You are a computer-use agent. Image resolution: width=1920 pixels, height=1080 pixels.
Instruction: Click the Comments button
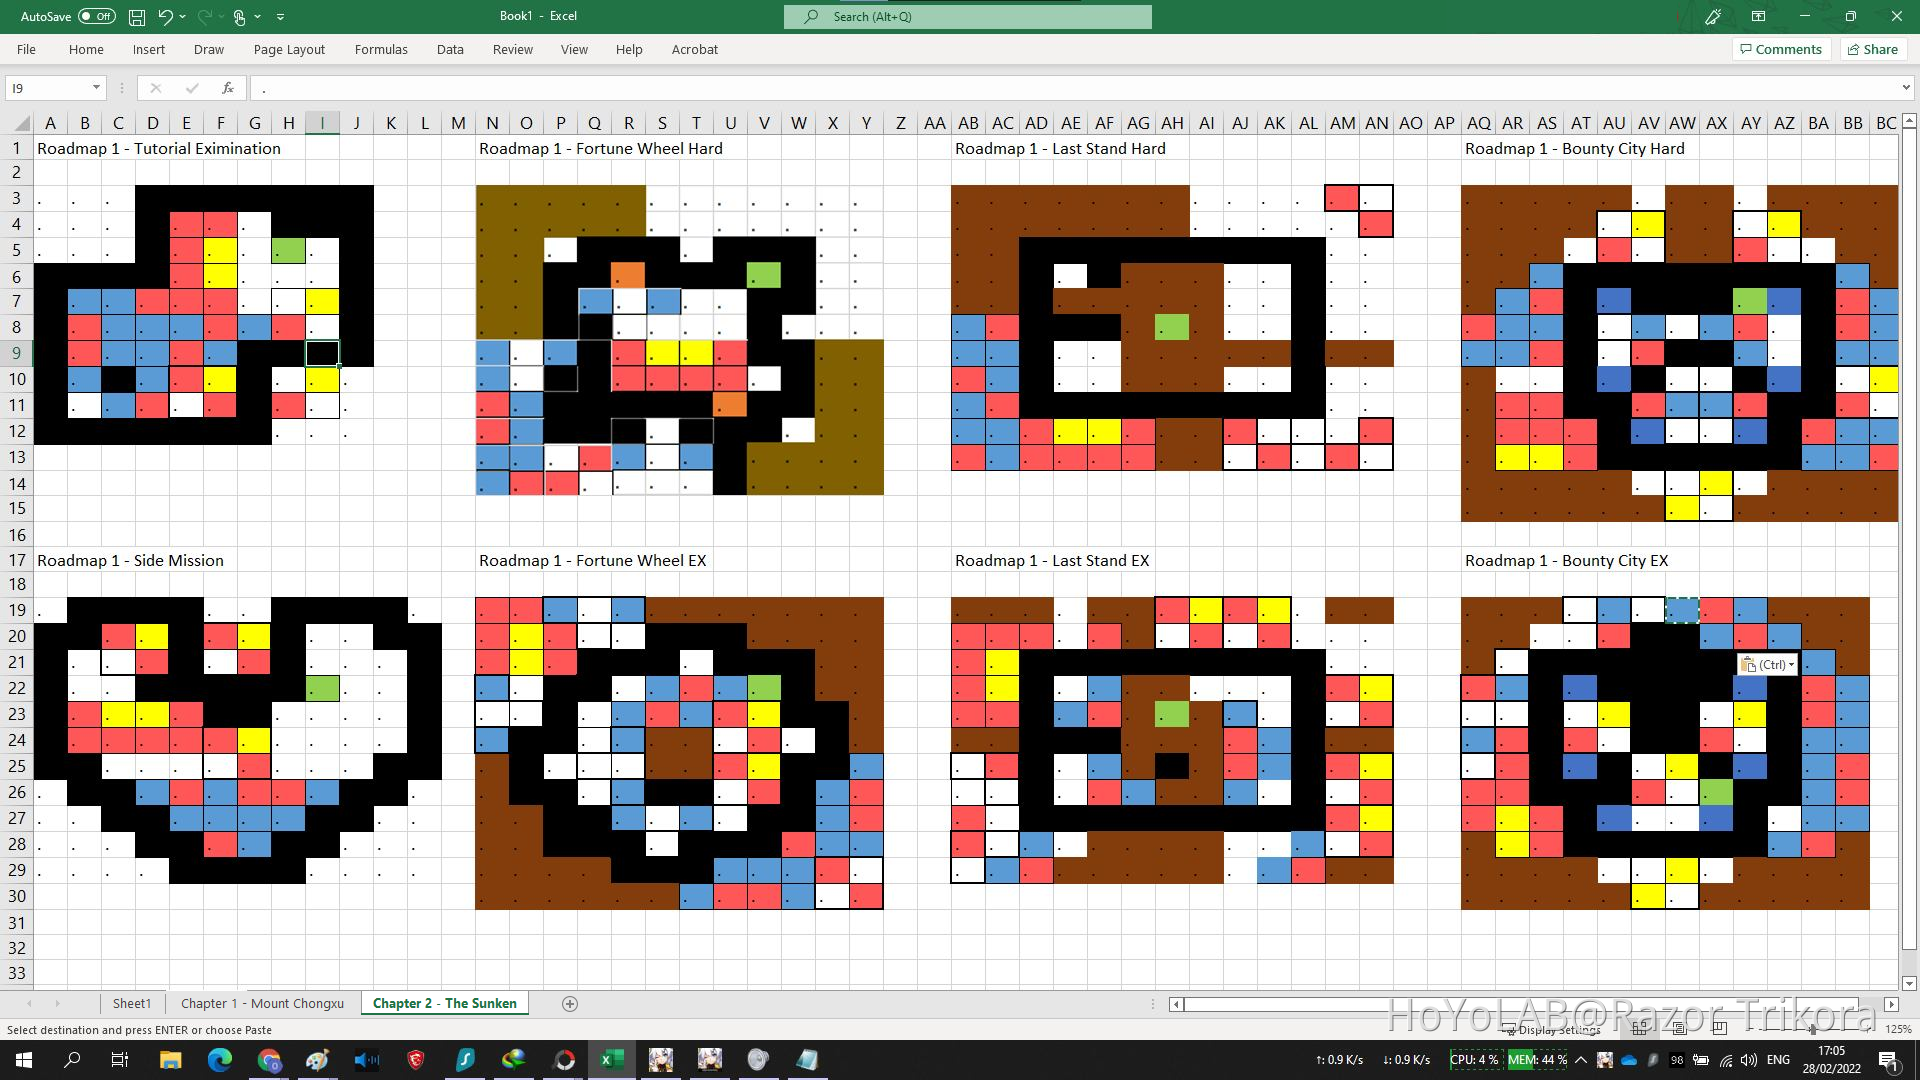click(x=1780, y=49)
